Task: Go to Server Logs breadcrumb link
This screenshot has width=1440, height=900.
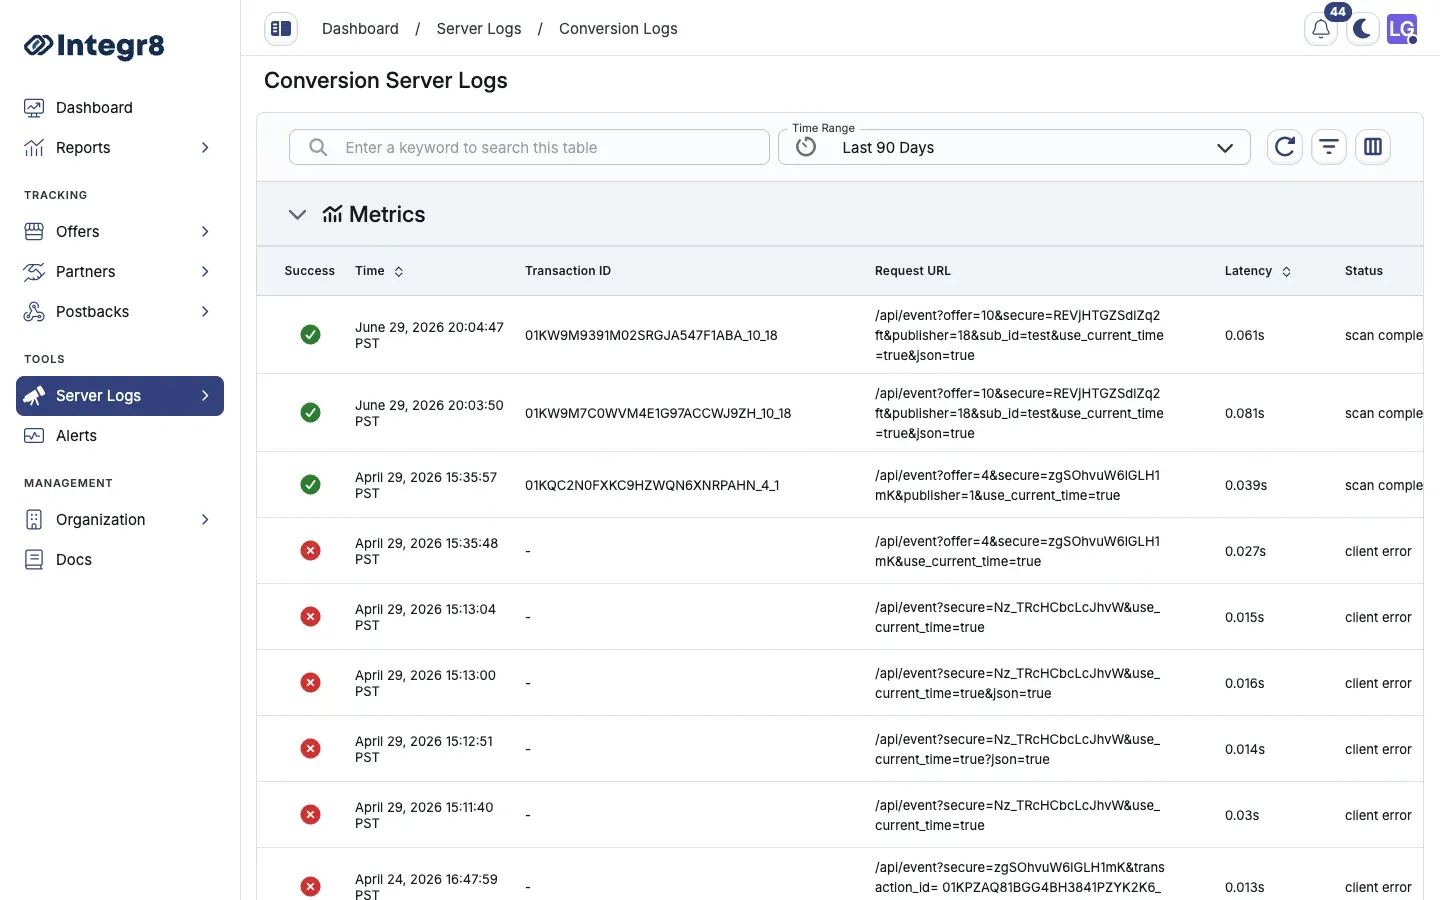Action: 479,29
